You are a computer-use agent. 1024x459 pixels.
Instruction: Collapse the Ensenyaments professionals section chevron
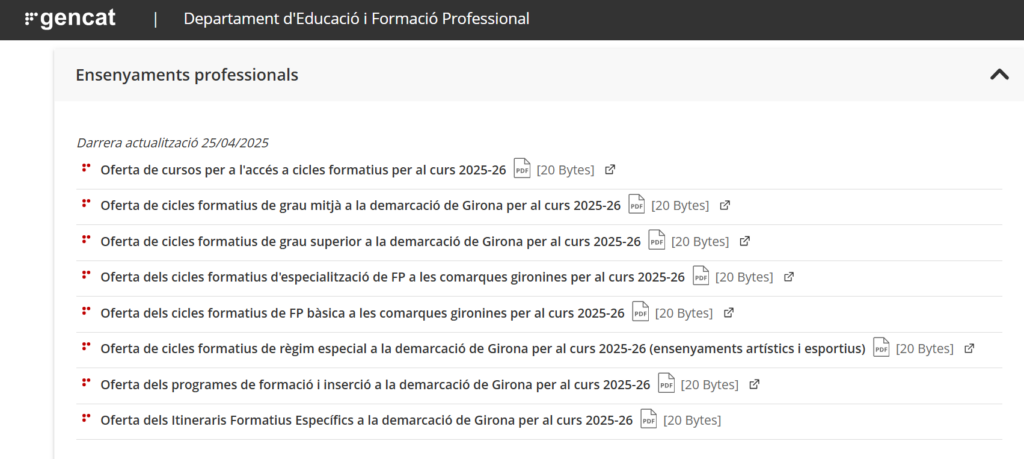click(x=998, y=74)
